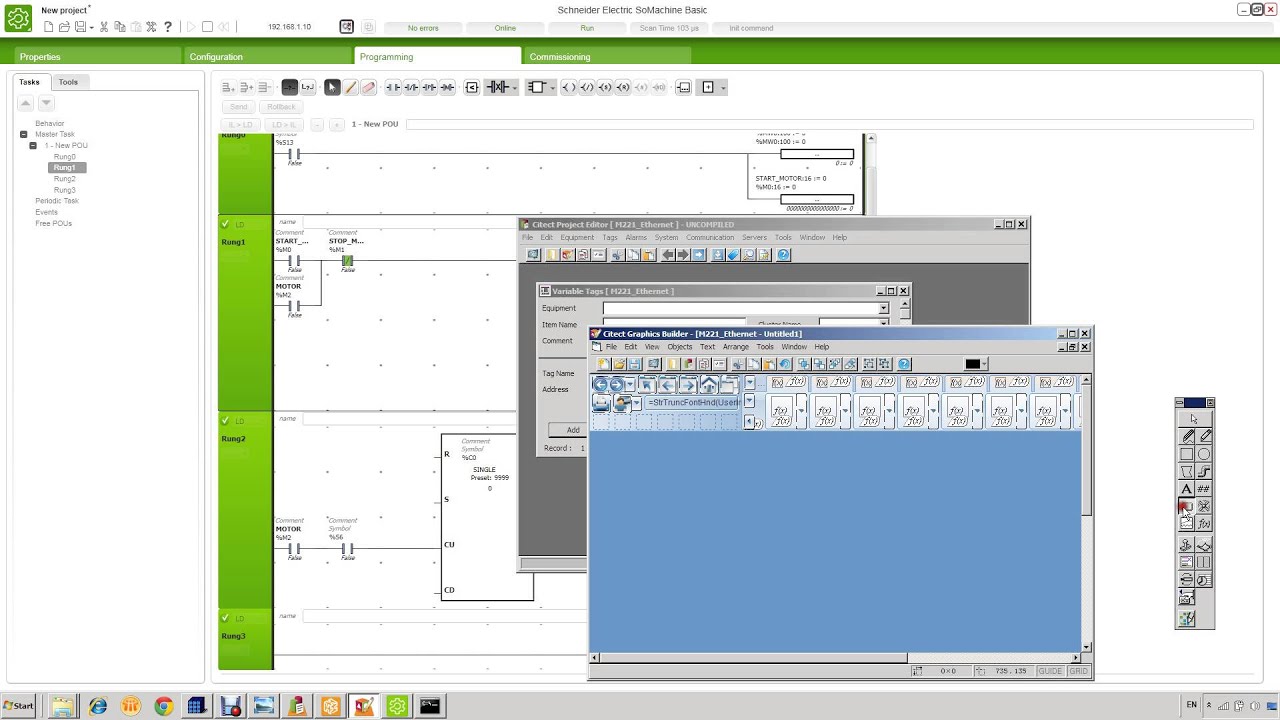Insert a normally open contact
This screenshot has height=720, width=1280.
pyautogui.click(x=393, y=88)
